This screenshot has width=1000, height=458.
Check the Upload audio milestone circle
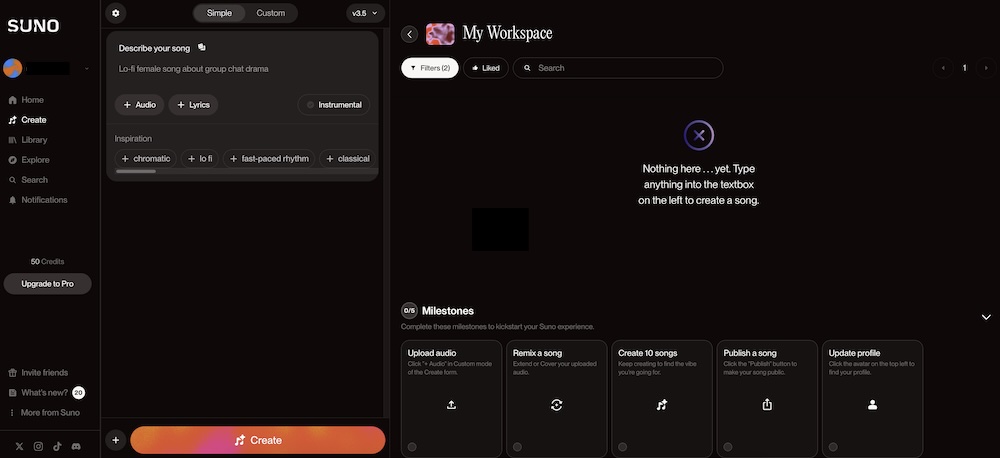[412, 447]
